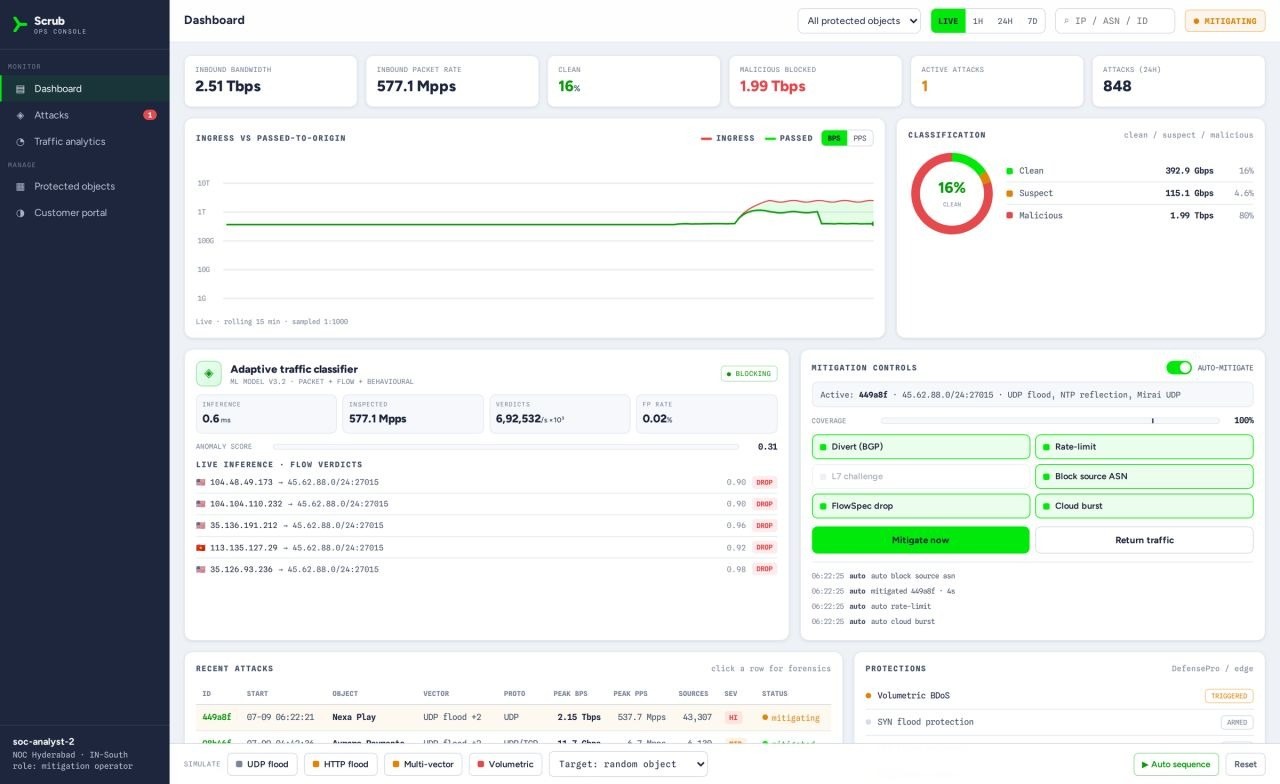
Task: Click the flag icon beside 35.126.93.236
Action: coord(201,569)
